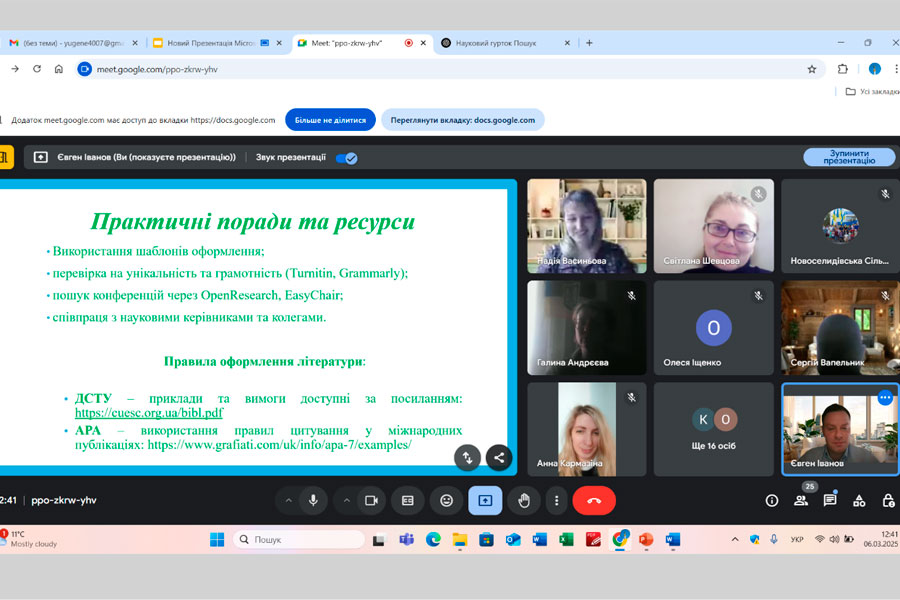Screen dimensions: 900x600
Task: Open the emoji reactions panel
Action: coord(447,500)
